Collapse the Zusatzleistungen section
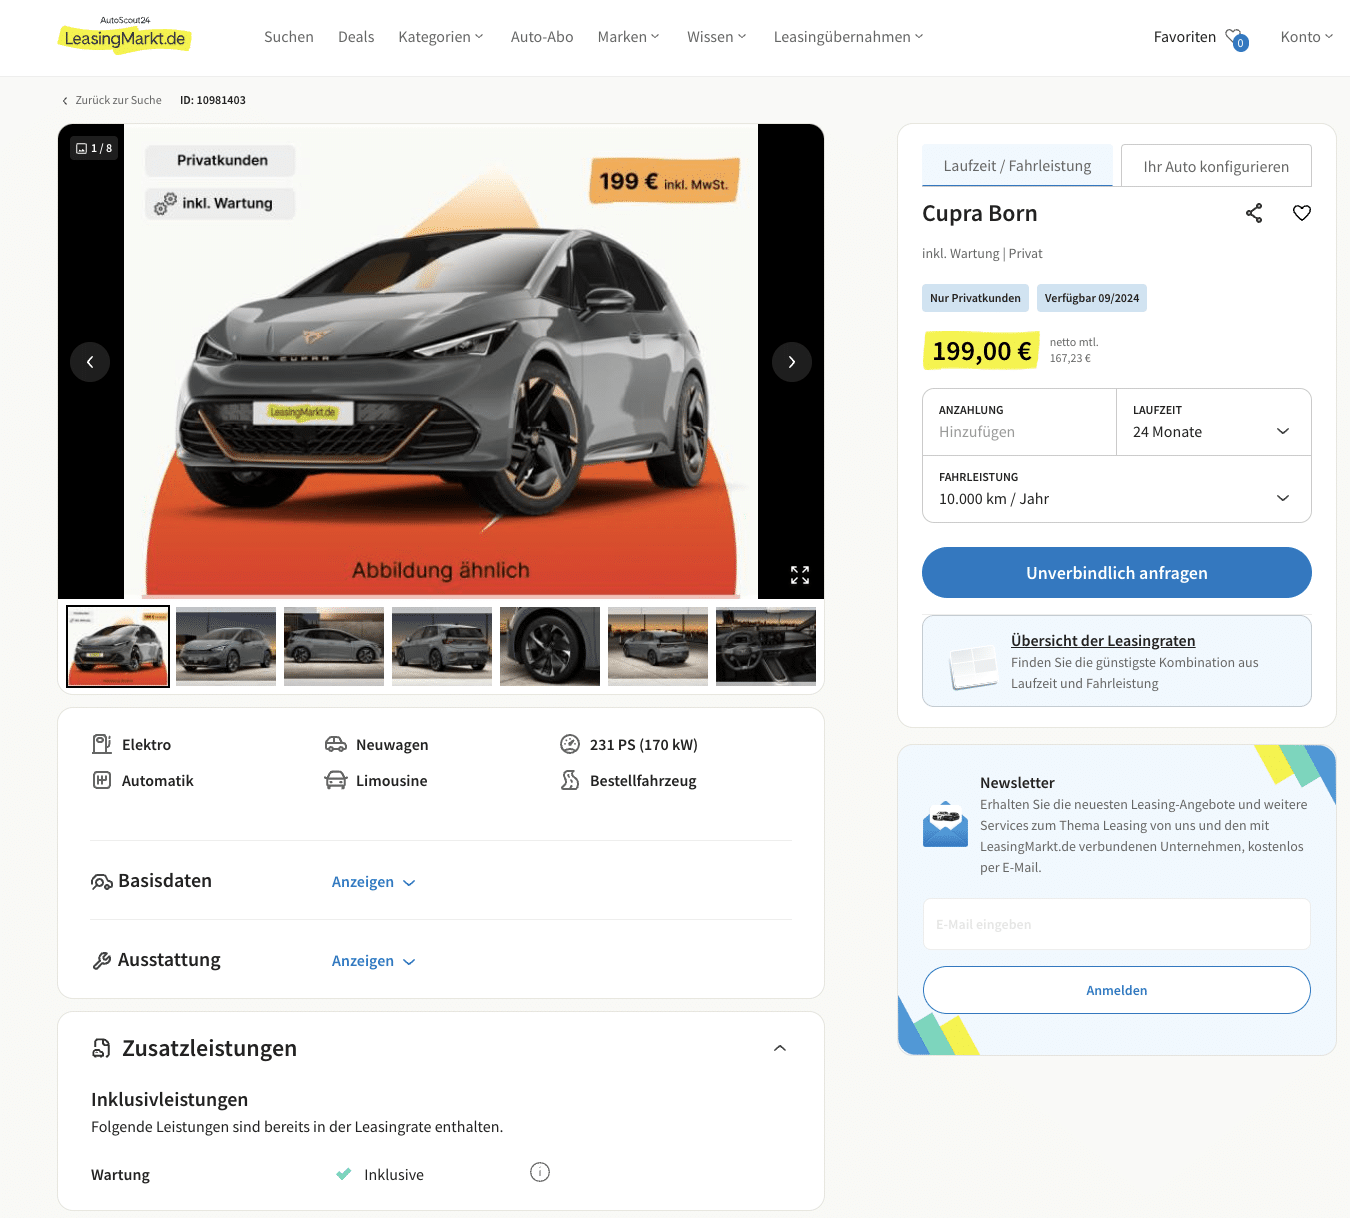Image resolution: width=1350 pixels, height=1218 pixels. 780,1048
